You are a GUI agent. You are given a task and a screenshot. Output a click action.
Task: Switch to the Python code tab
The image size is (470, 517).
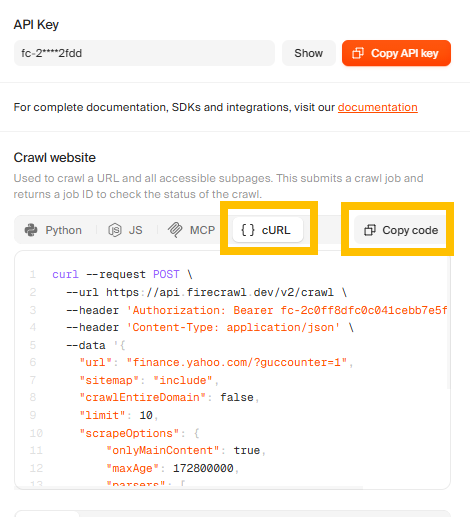pyautogui.click(x=53, y=230)
